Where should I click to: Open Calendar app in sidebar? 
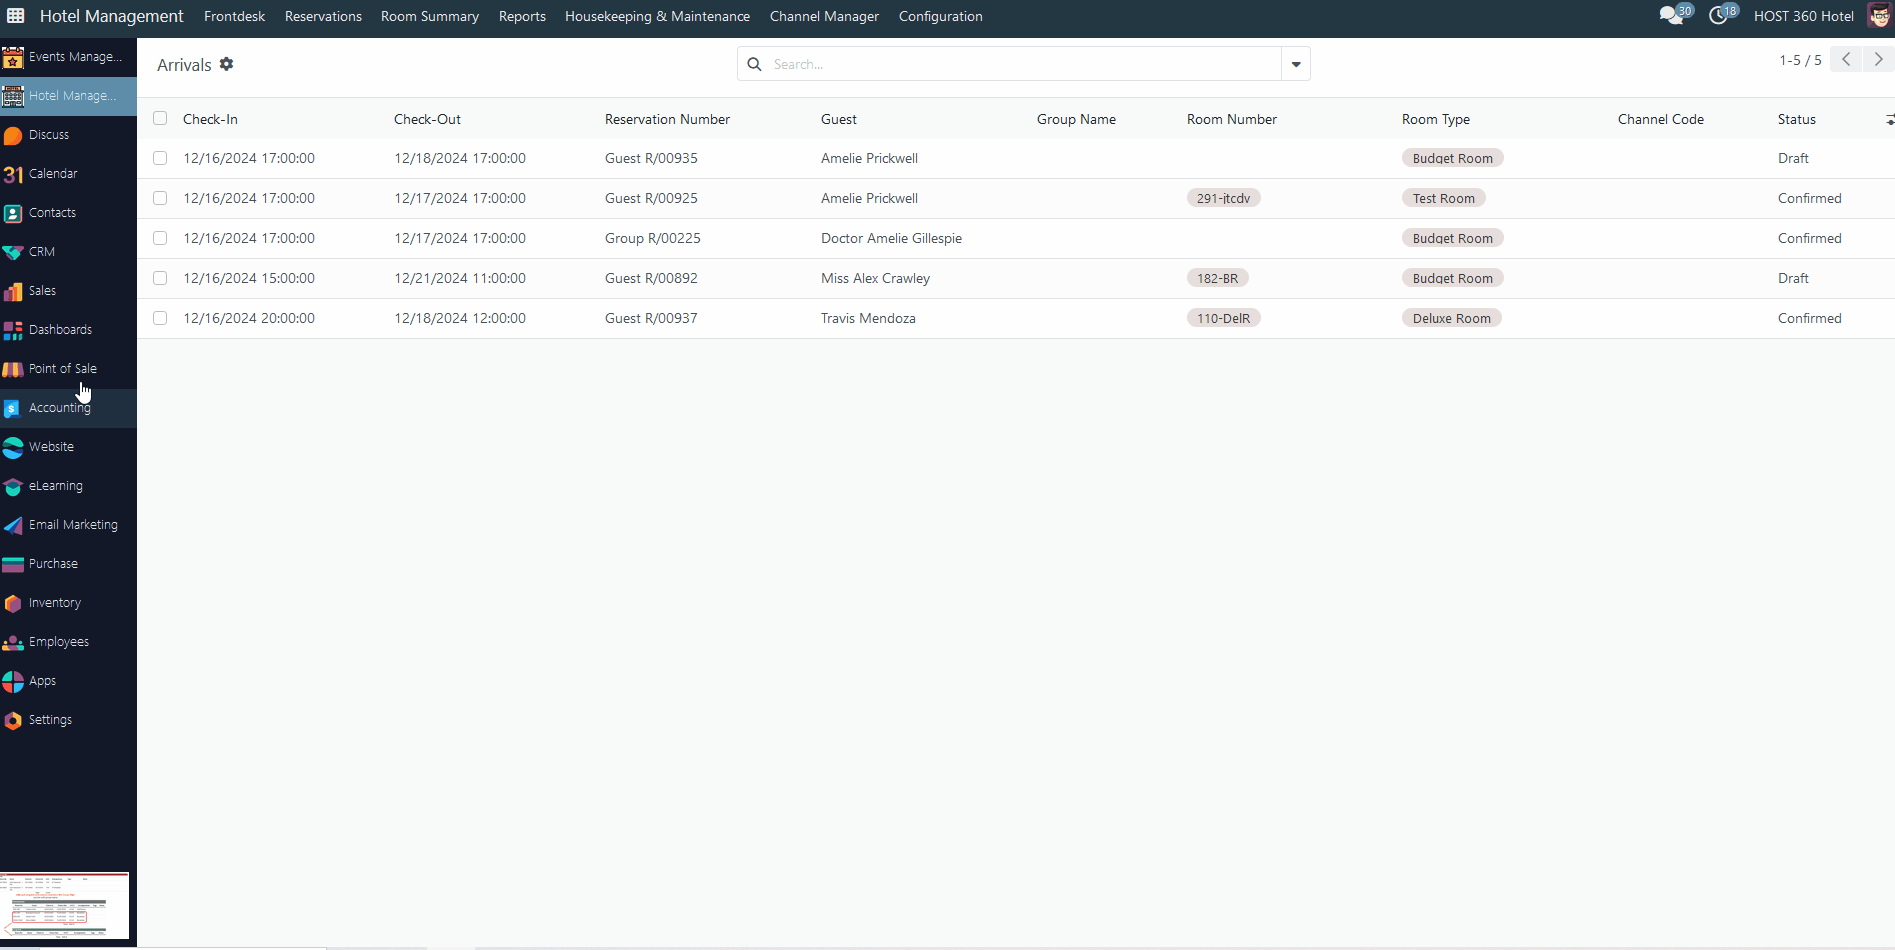point(68,174)
